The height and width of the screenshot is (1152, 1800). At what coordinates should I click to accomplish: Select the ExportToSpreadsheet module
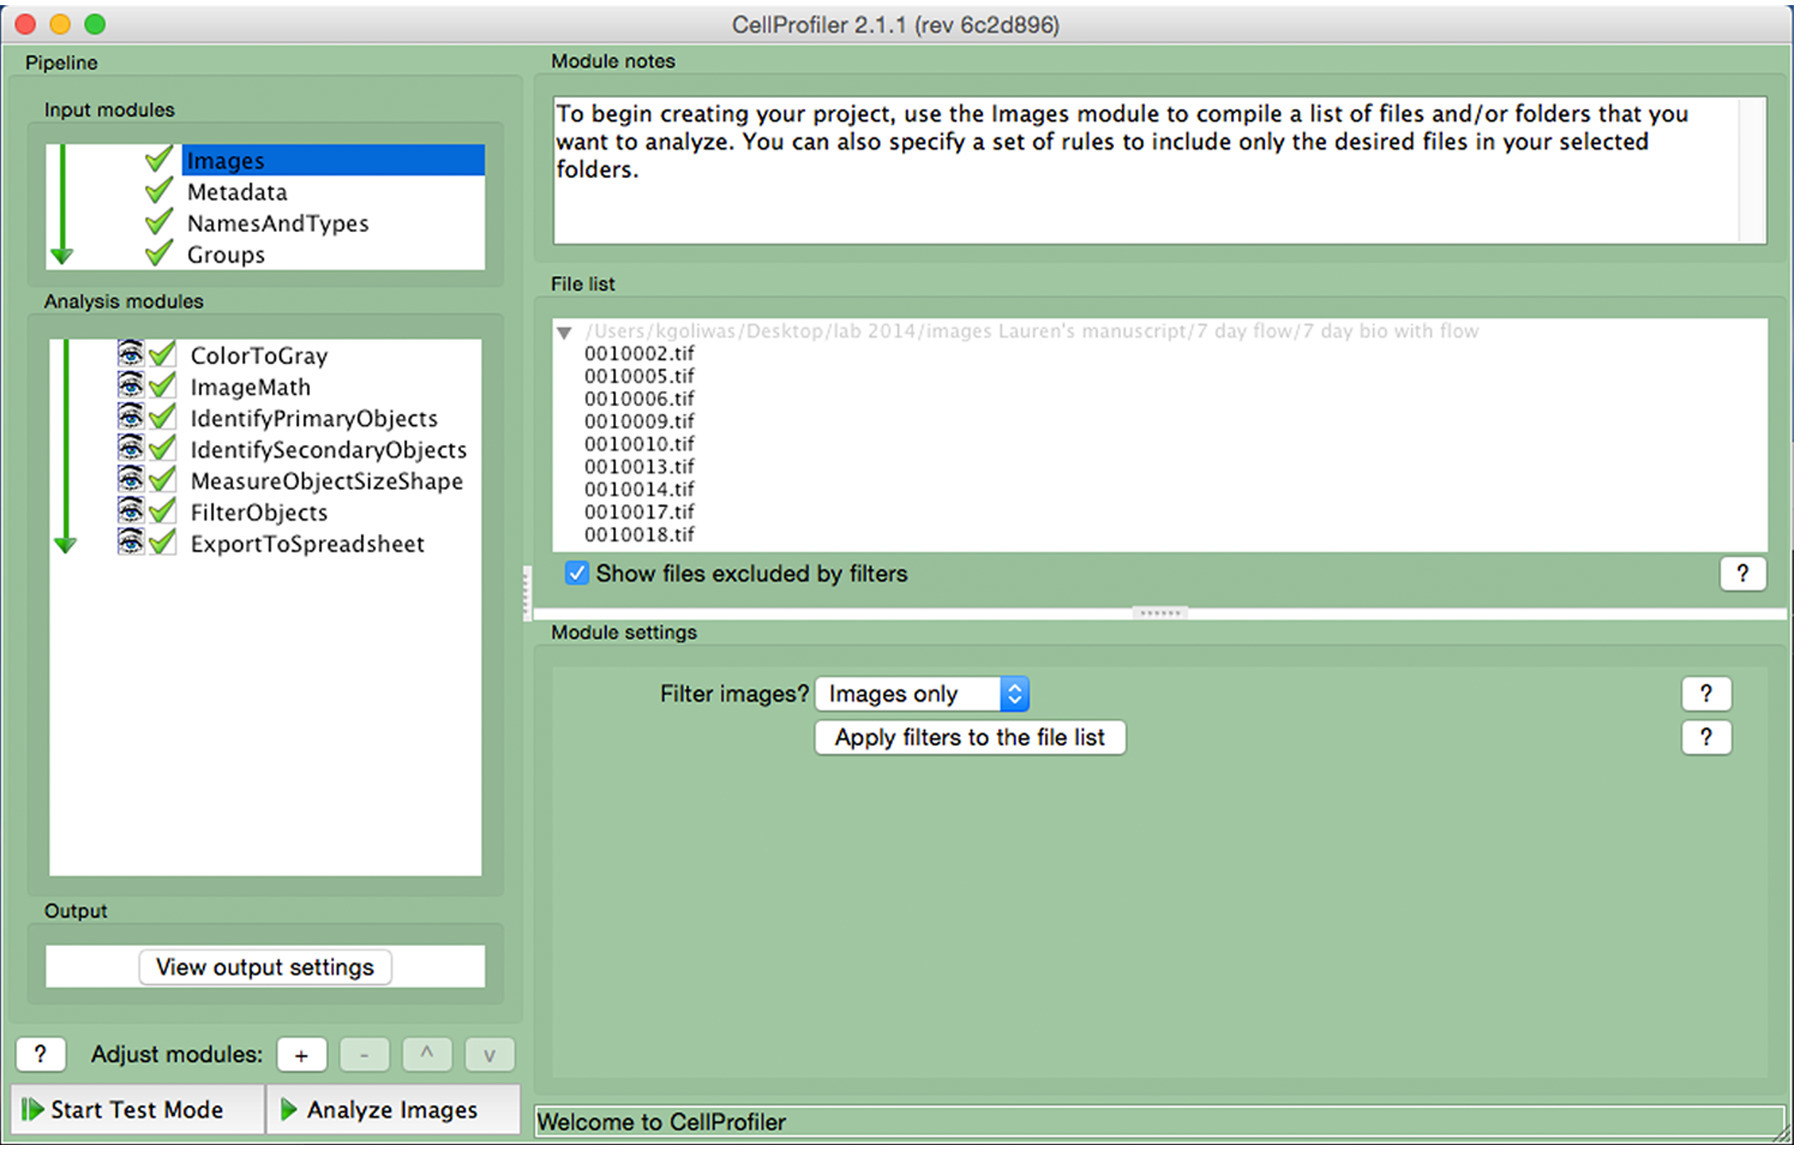308,544
